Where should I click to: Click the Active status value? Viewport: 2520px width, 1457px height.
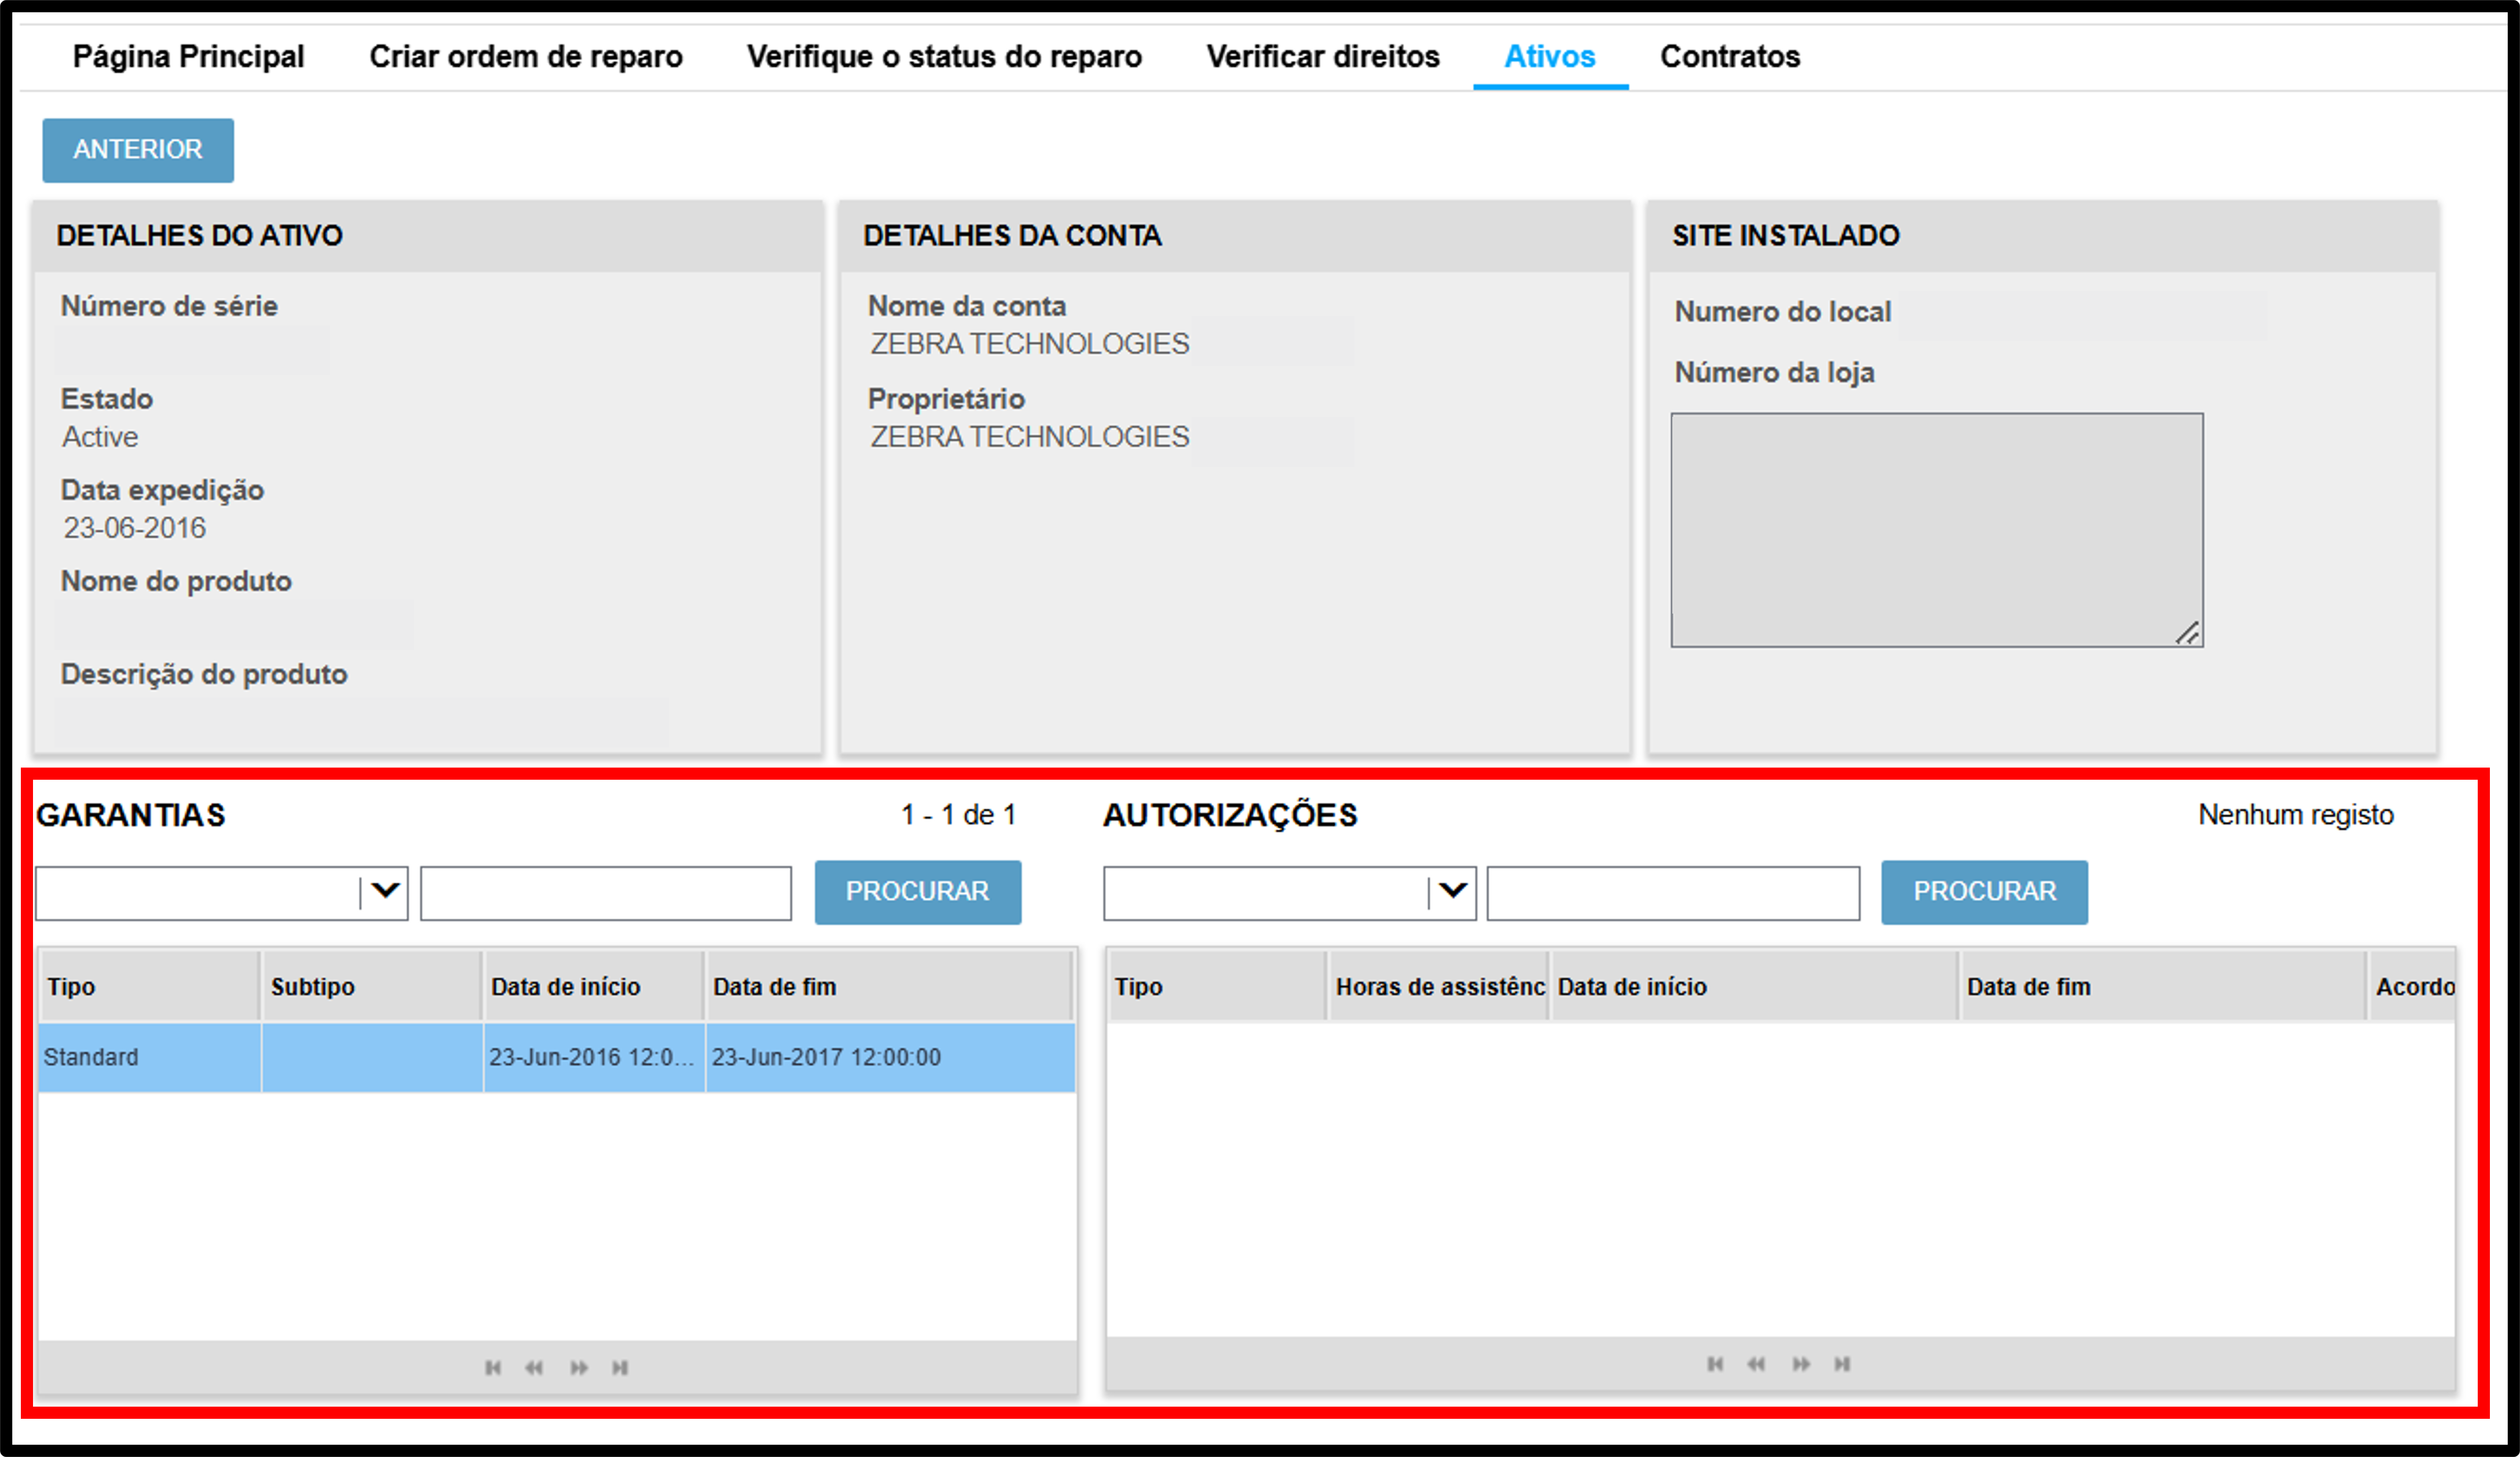pos(100,436)
